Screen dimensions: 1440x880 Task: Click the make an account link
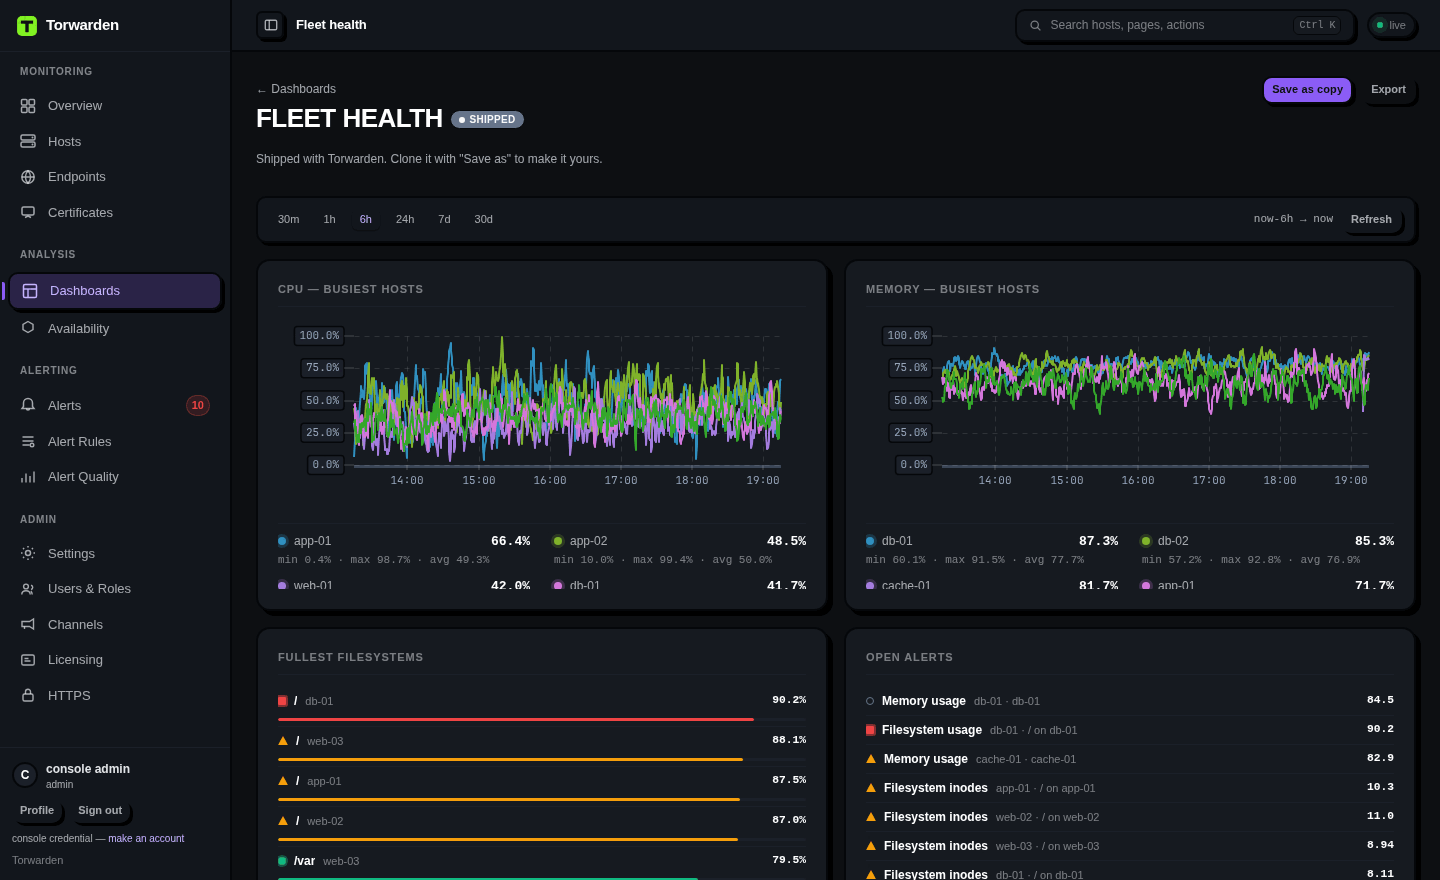(146, 839)
